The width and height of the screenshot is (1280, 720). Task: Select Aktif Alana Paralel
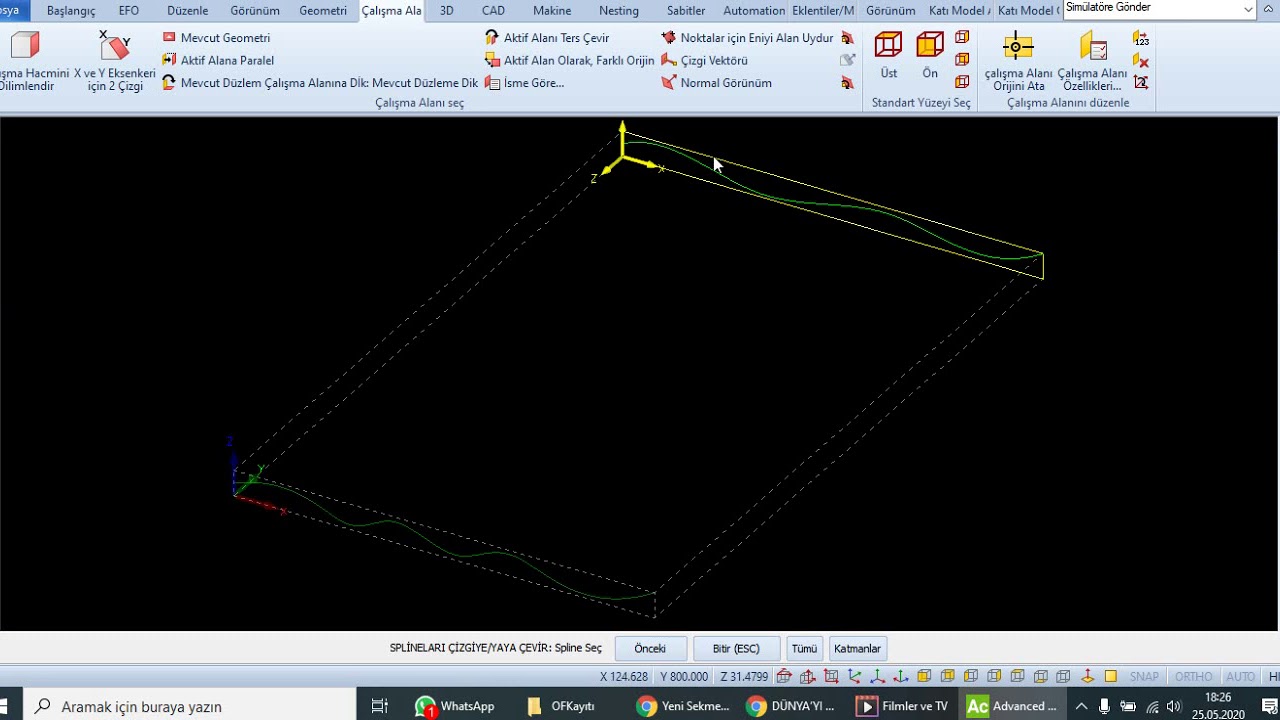coord(218,60)
